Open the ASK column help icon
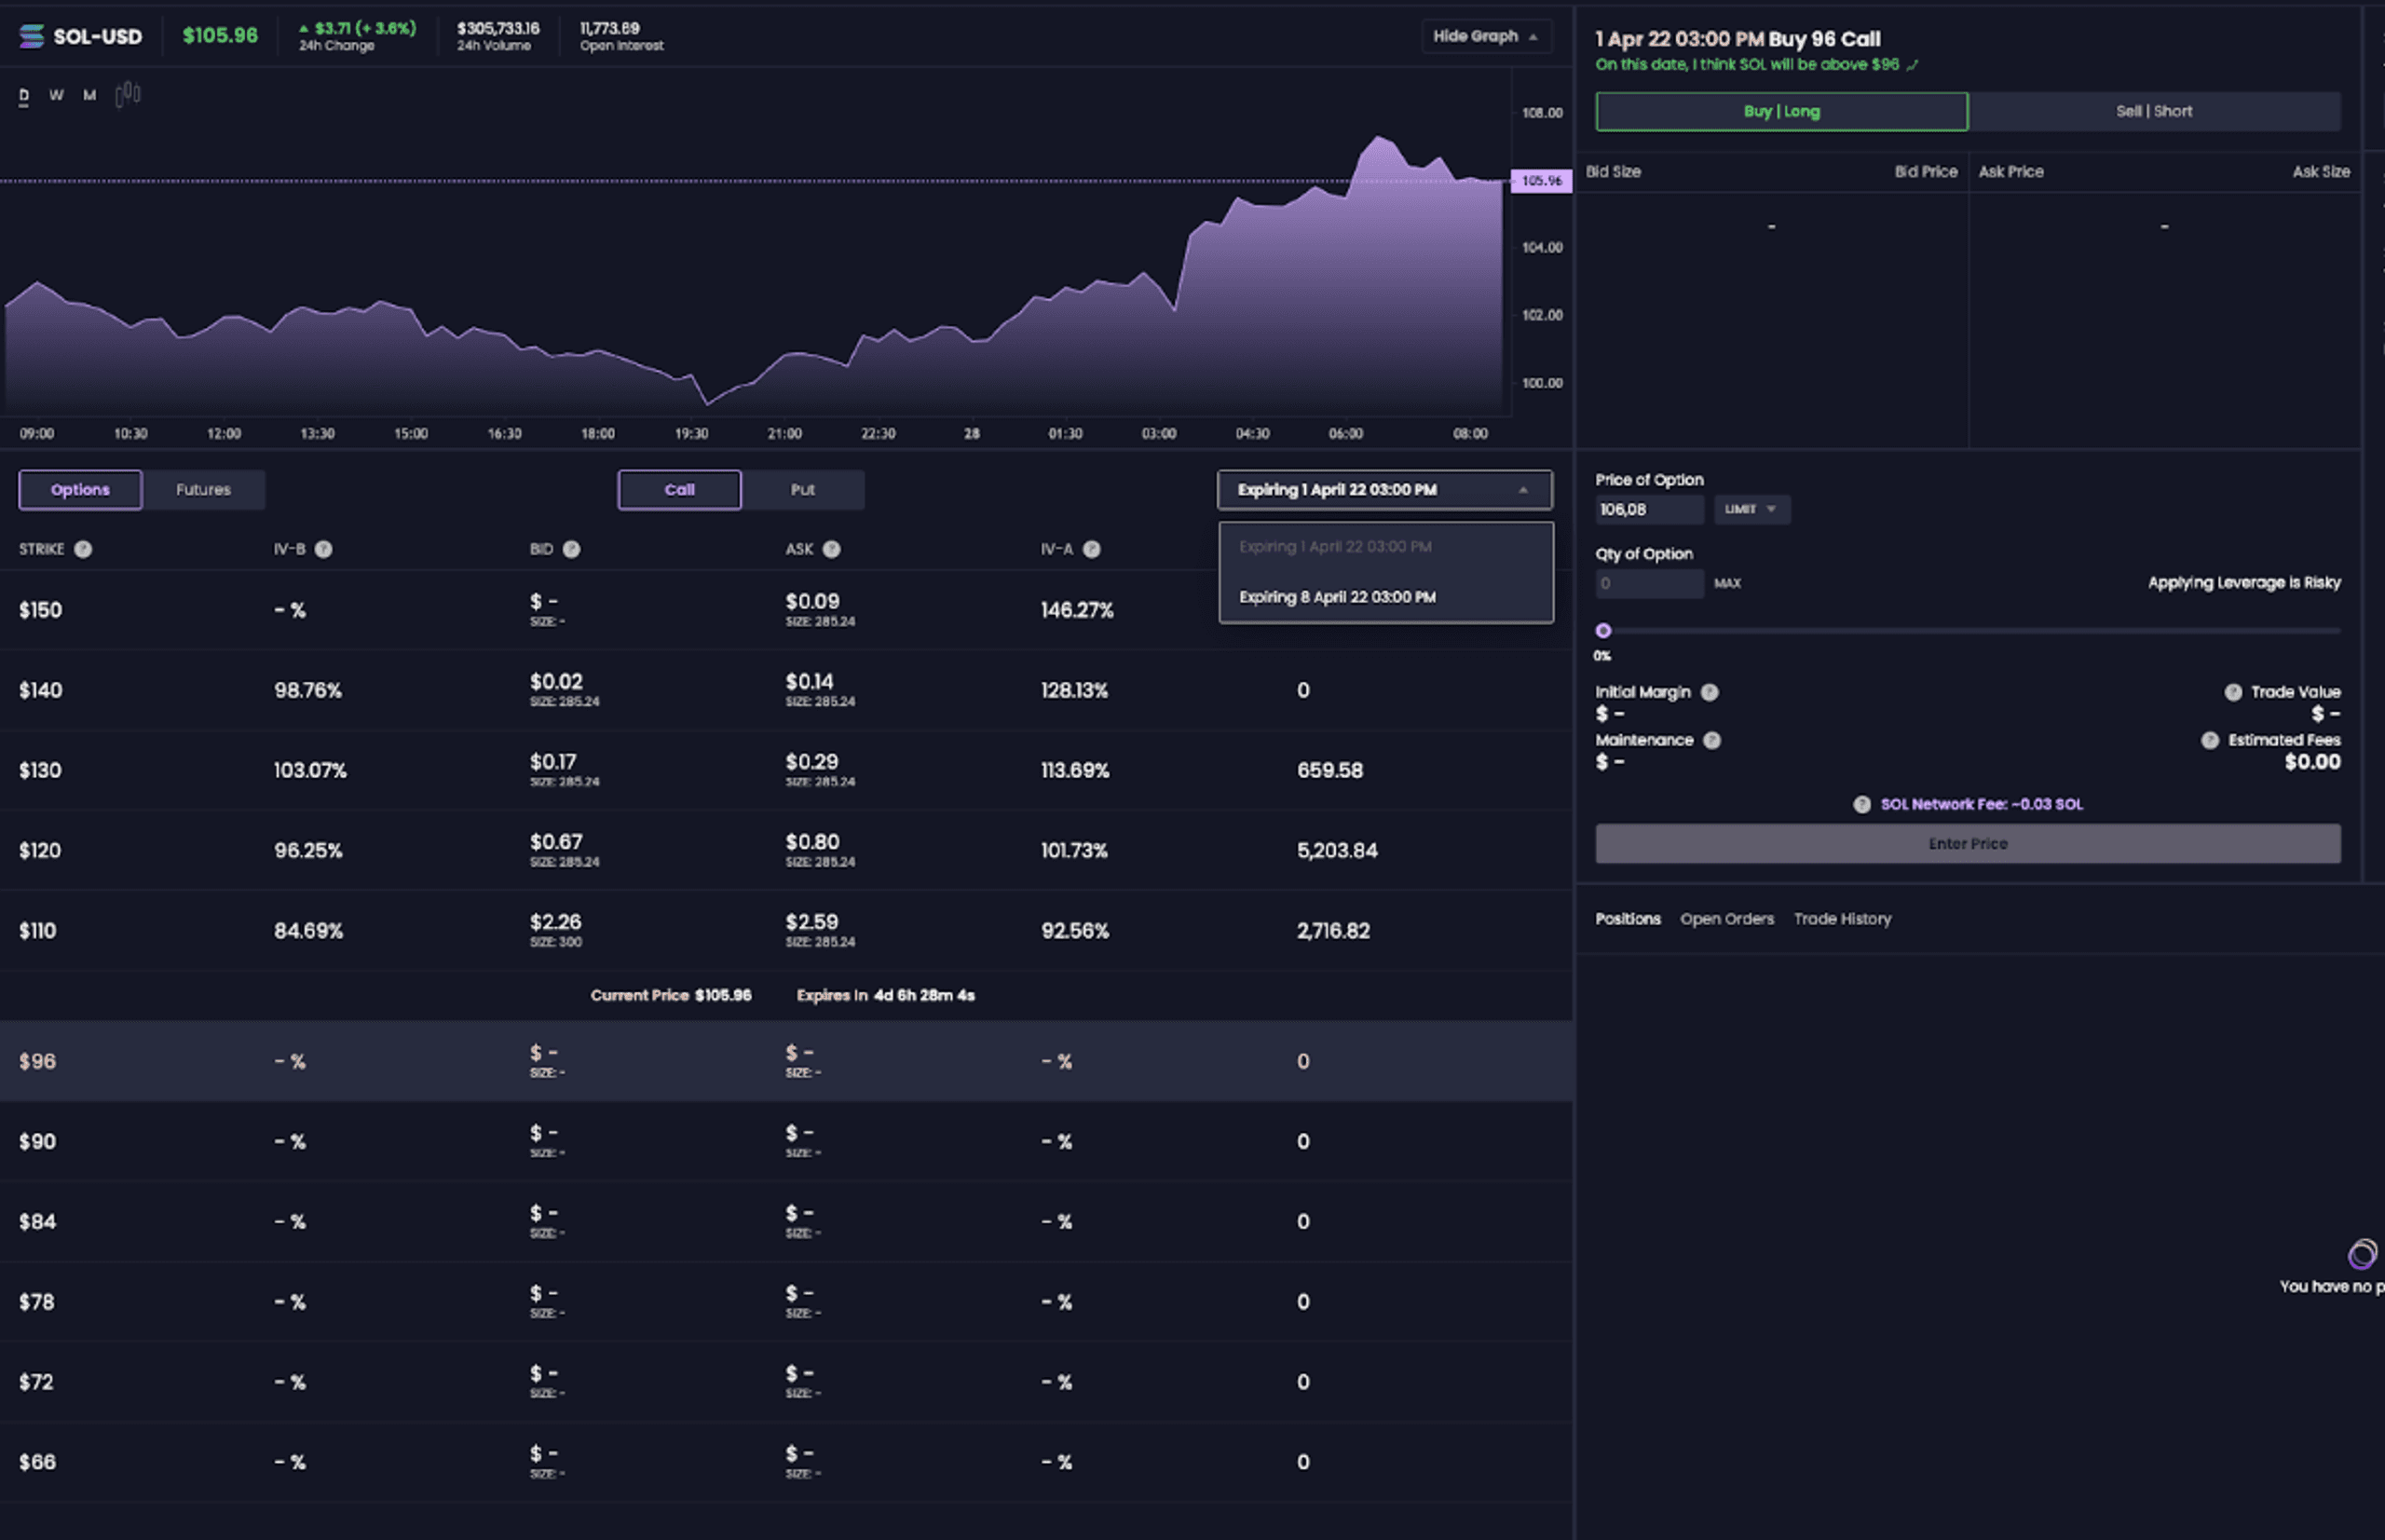The width and height of the screenshot is (2385, 1540). click(831, 549)
